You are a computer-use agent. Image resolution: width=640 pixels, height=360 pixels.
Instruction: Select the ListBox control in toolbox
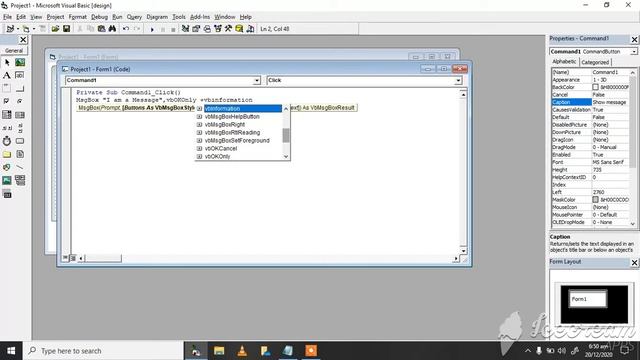point(20,115)
